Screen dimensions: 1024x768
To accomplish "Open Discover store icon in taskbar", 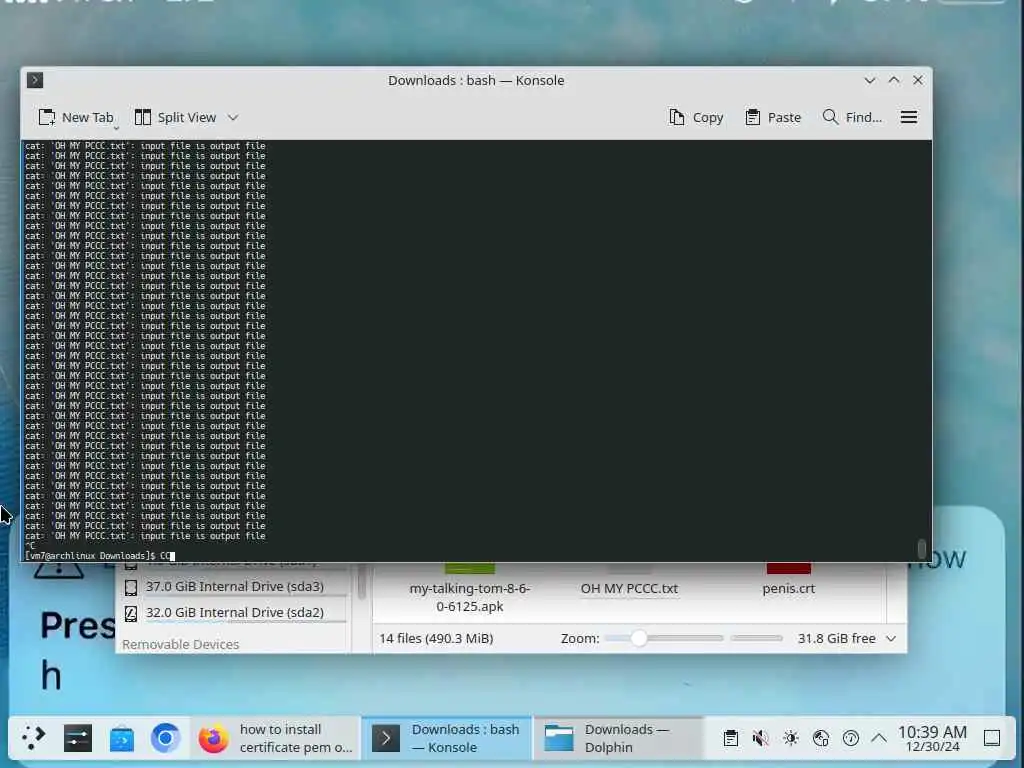I will click(121, 739).
